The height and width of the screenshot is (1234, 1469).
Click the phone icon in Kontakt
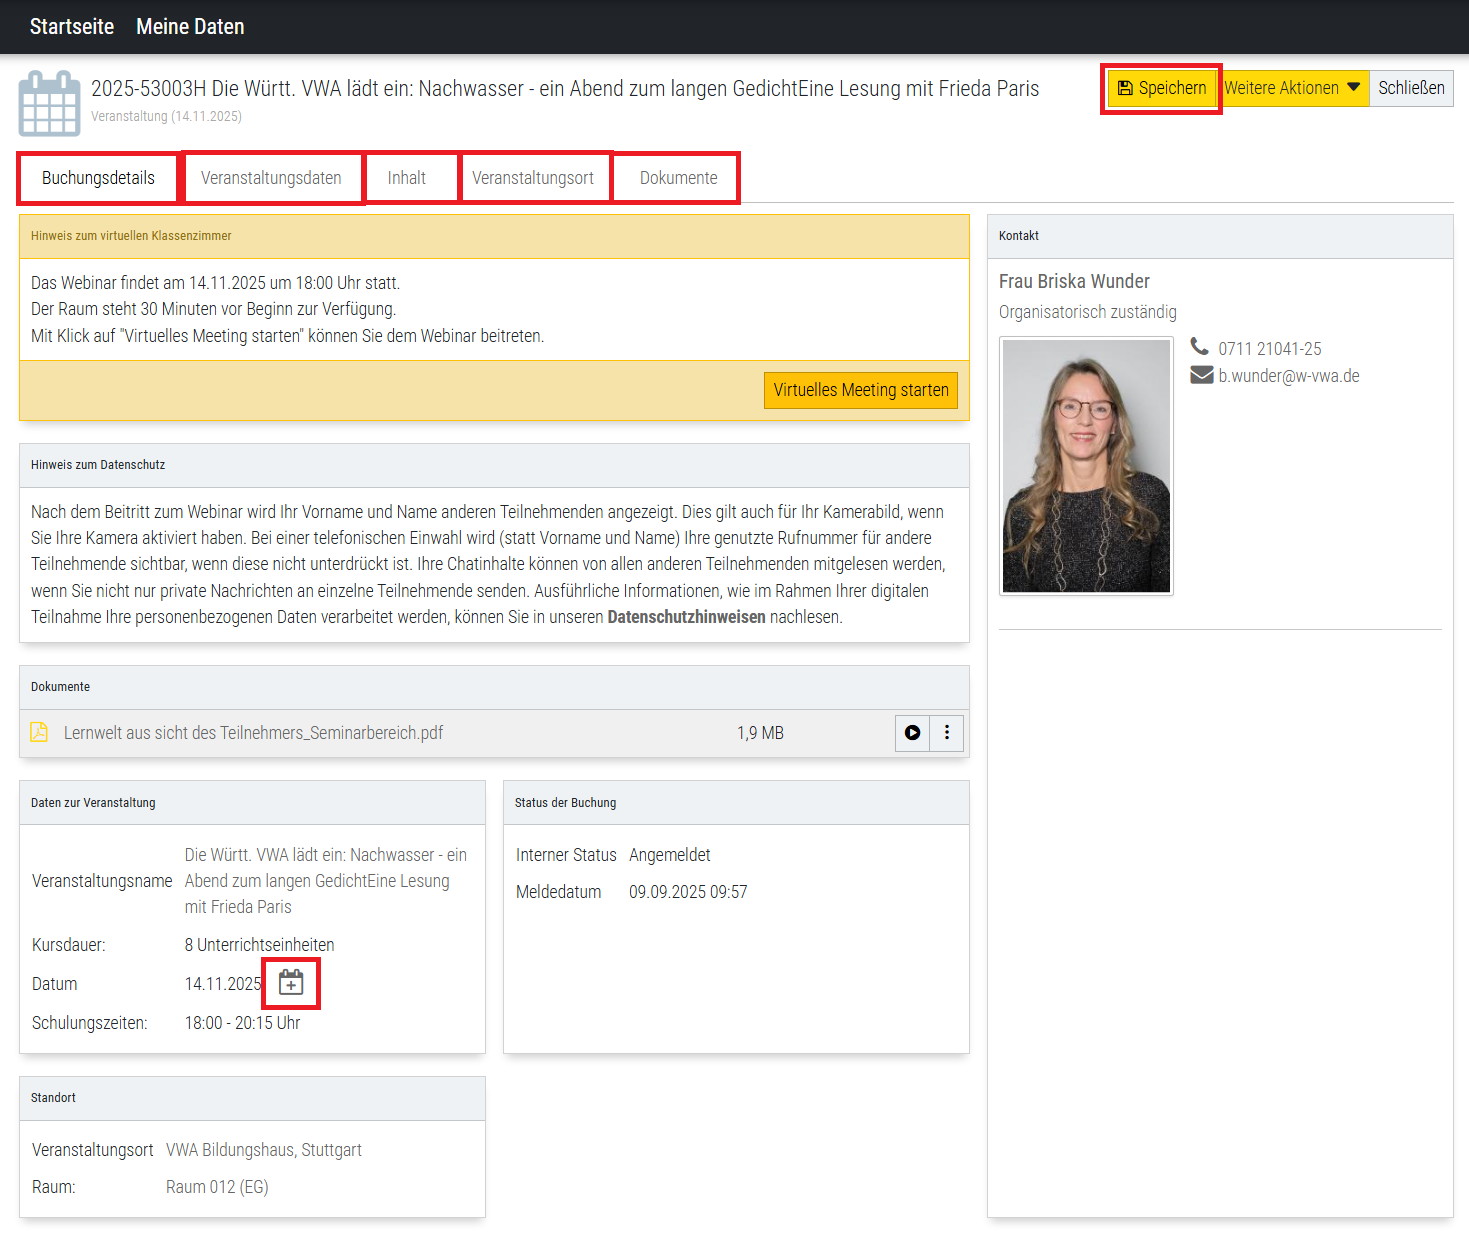tap(1200, 347)
